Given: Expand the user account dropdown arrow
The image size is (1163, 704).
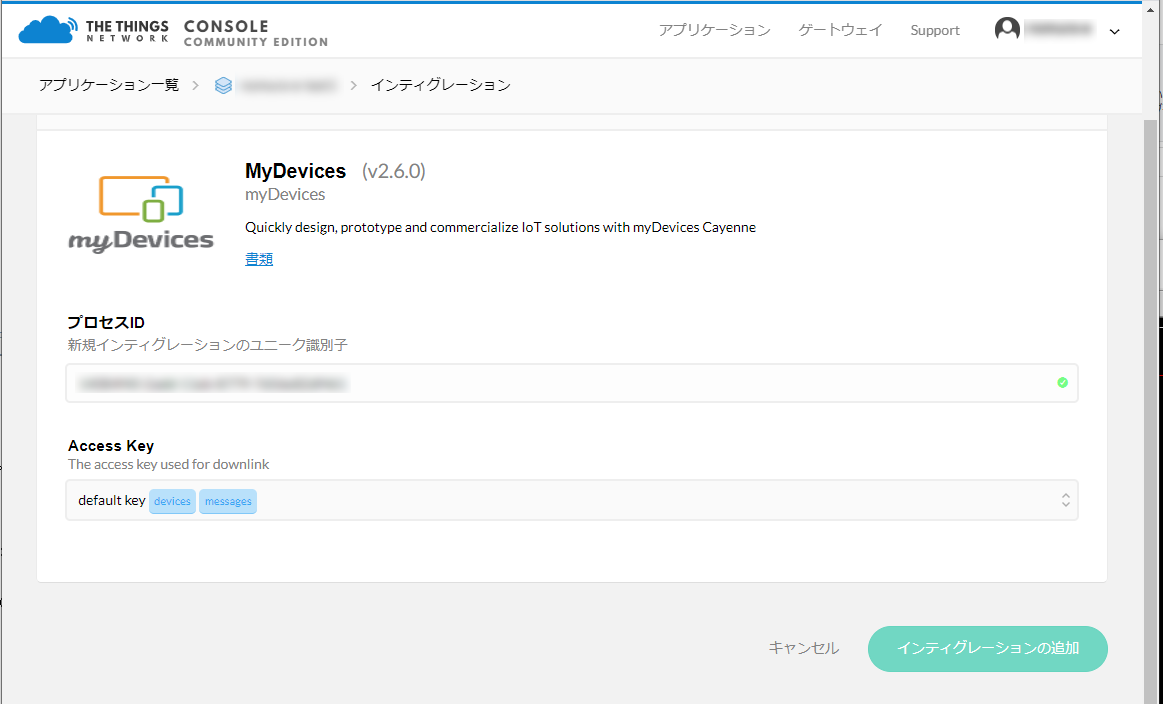Looking at the screenshot, I should 1114,32.
